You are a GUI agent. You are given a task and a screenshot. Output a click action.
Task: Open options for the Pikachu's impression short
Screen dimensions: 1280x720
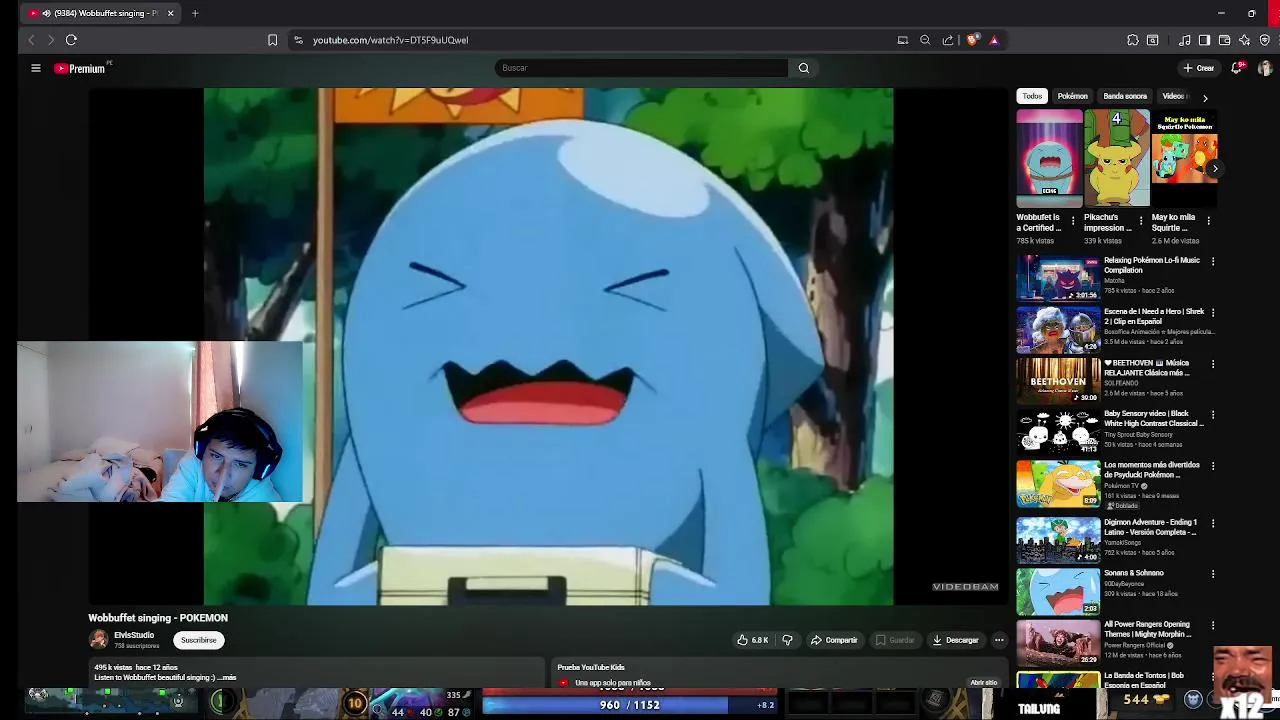(x=1141, y=221)
